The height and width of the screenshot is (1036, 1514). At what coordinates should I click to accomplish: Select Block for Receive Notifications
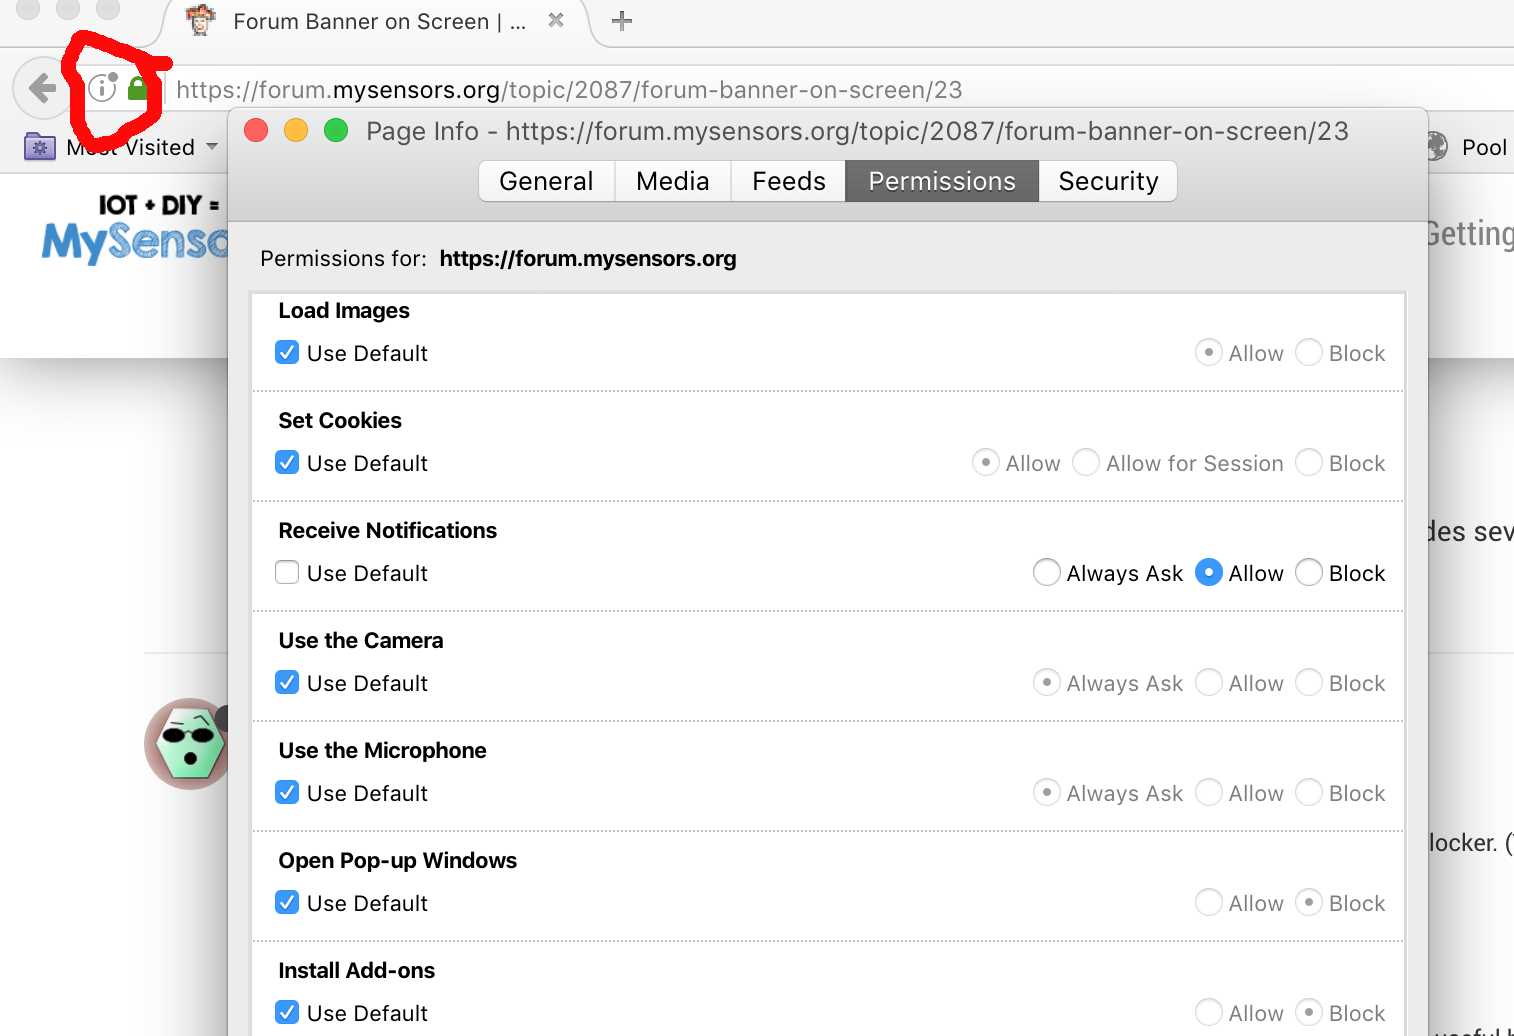(x=1309, y=573)
